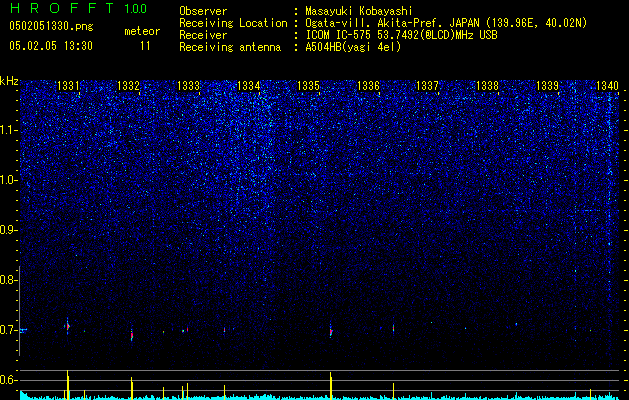
Task: Click the 0.6 kHz frequency axis label
Action: click(8, 380)
